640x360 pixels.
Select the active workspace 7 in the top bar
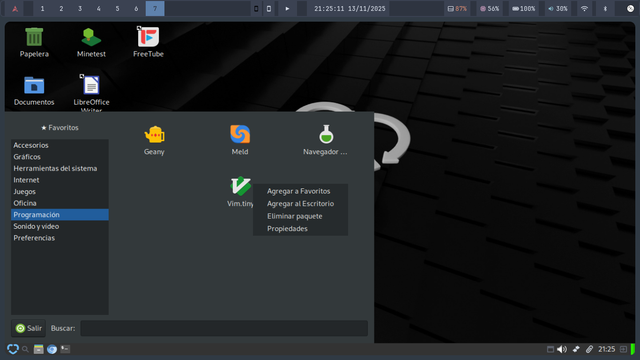[x=155, y=9]
